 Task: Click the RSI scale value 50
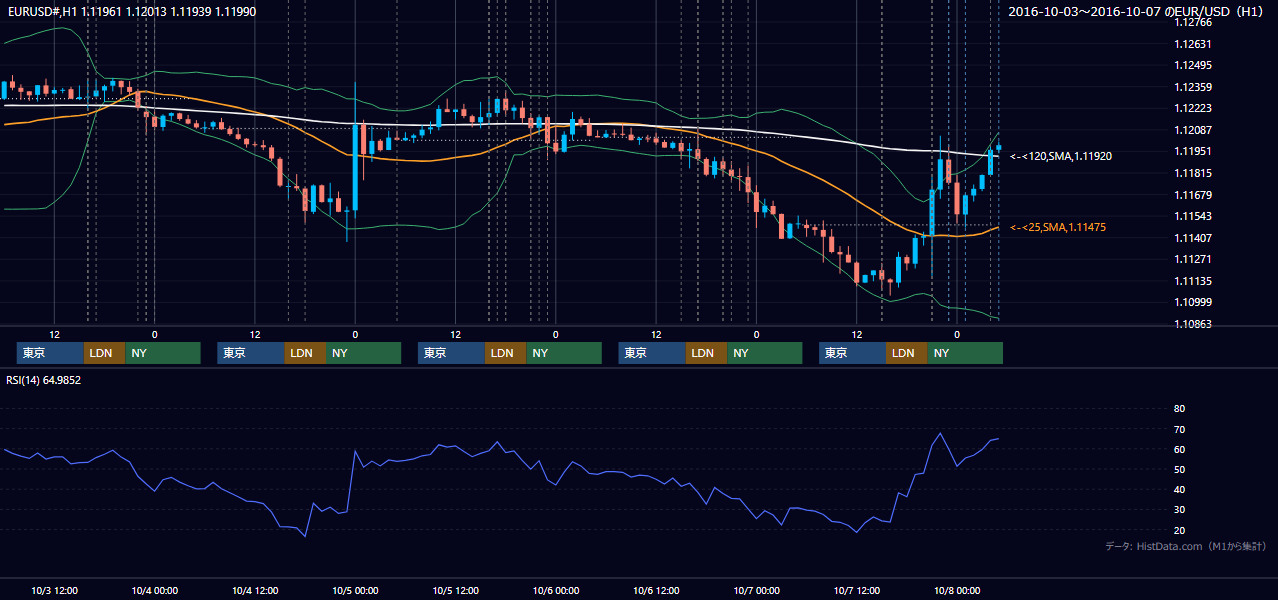pyautogui.click(x=1179, y=469)
